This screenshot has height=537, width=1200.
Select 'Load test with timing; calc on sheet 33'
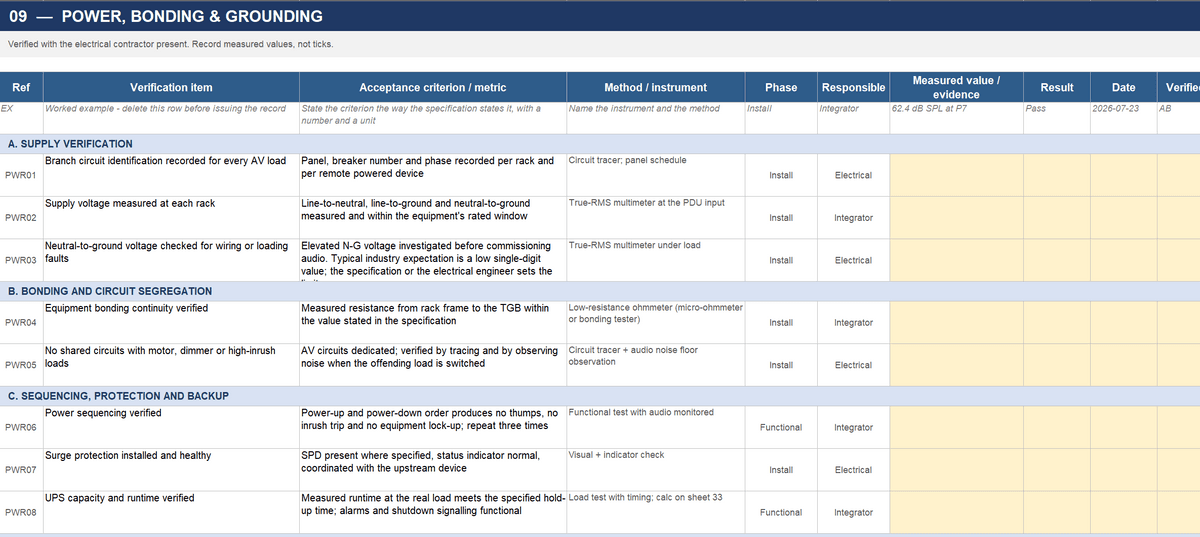pyautogui.click(x=655, y=512)
